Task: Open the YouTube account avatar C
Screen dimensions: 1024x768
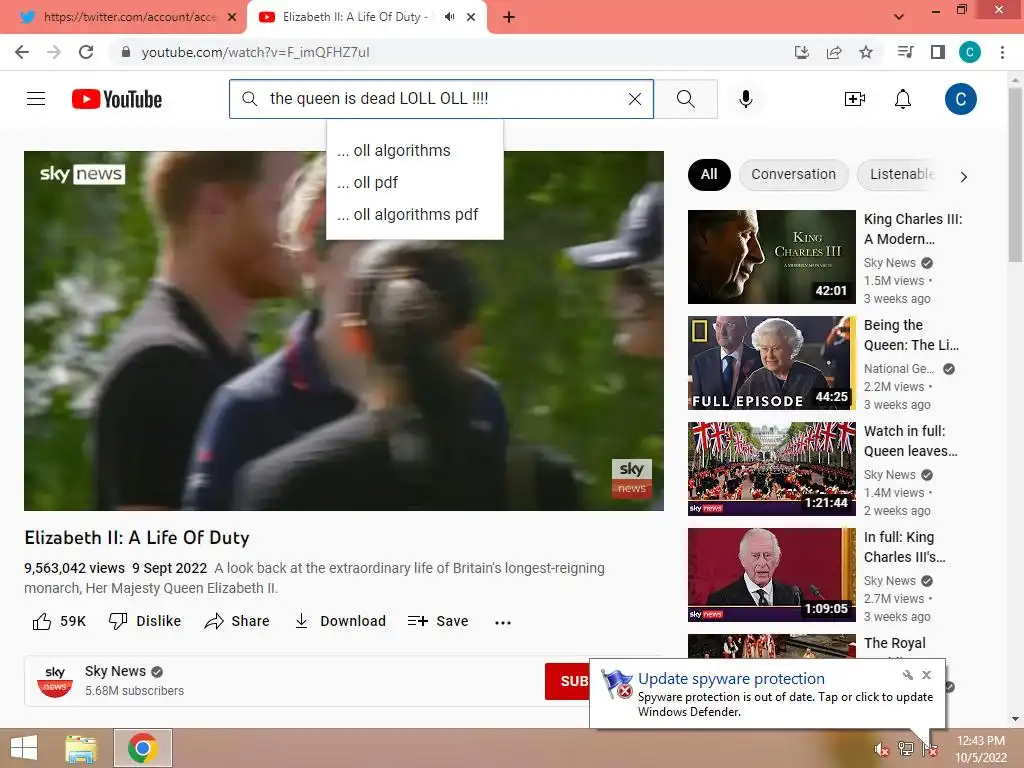Action: pyautogui.click(x=961, y=99)
